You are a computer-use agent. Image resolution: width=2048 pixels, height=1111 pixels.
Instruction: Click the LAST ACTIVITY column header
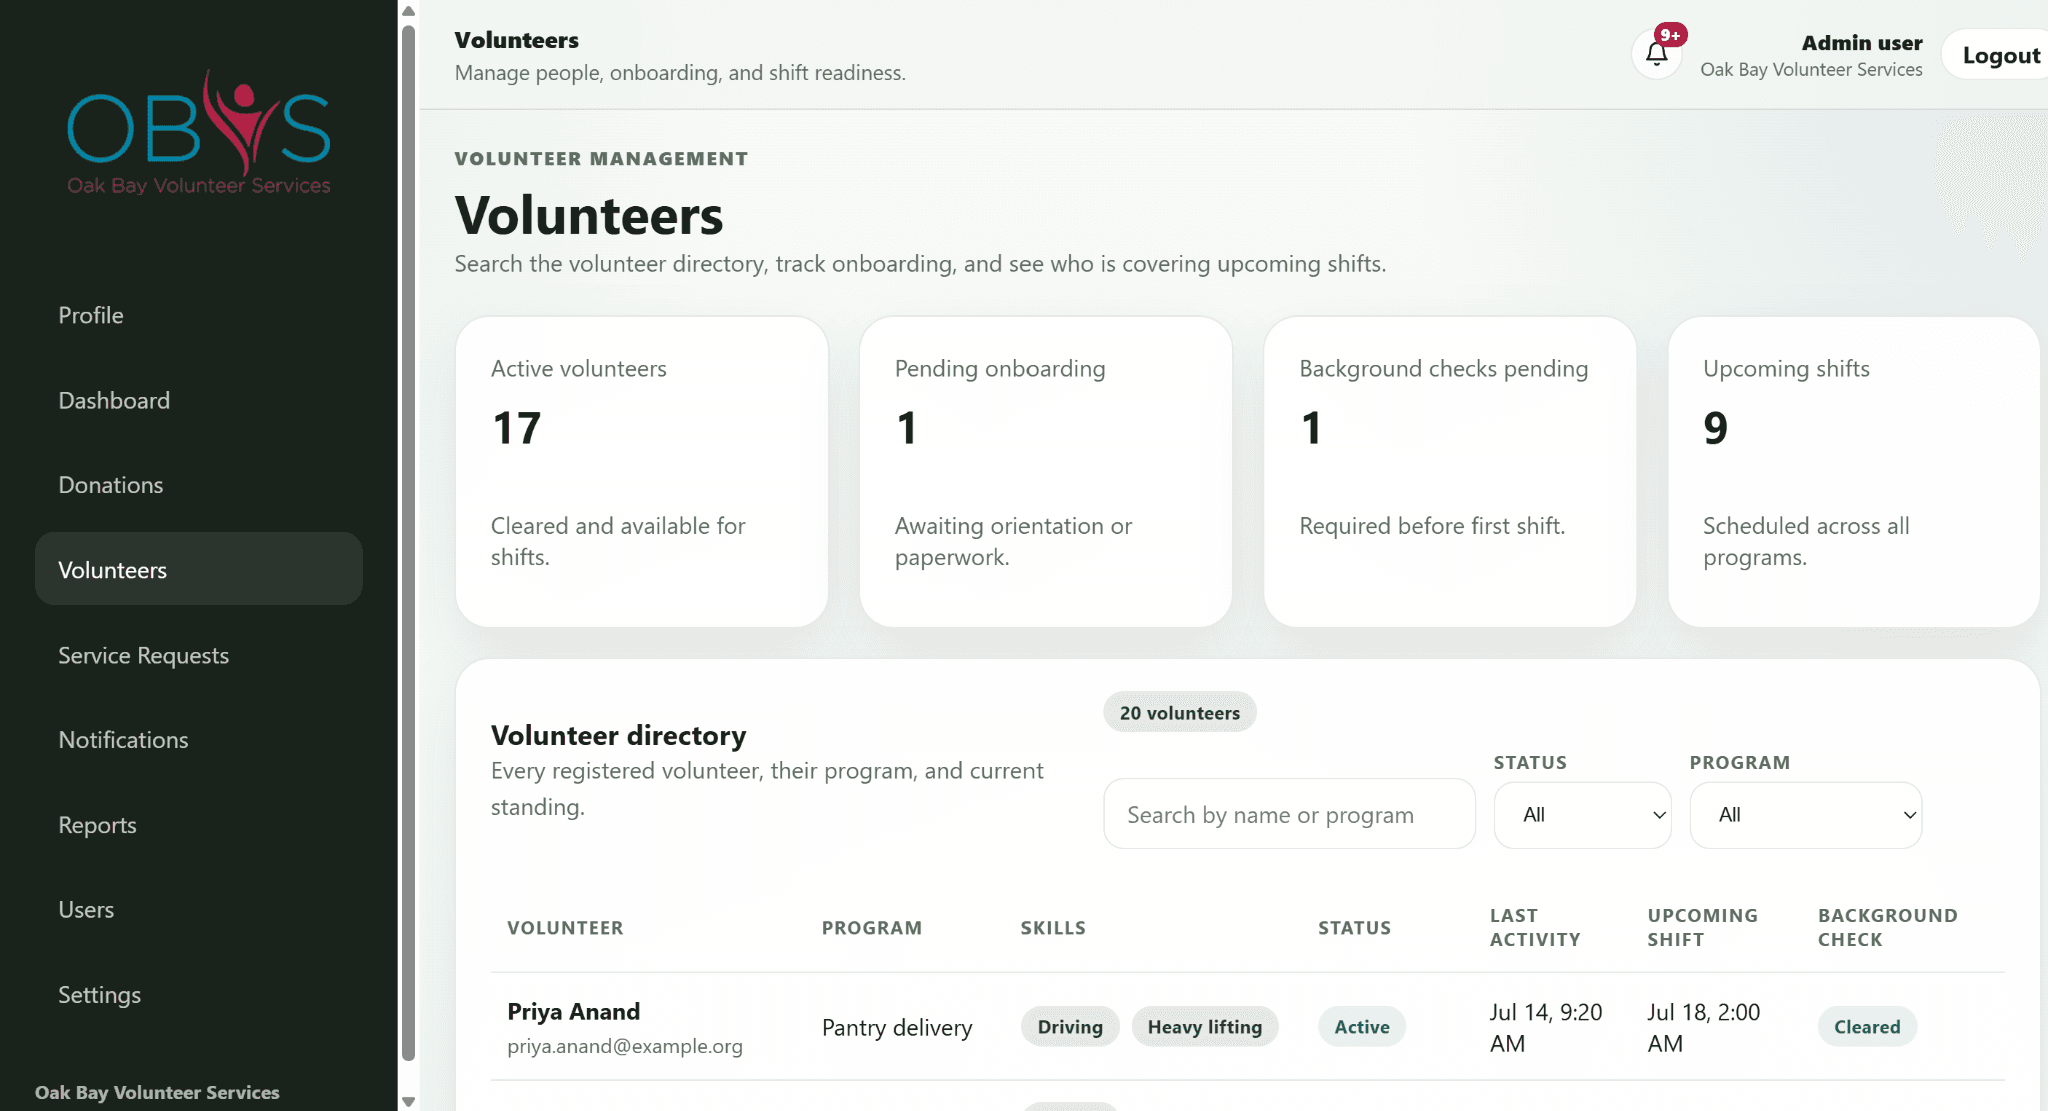point(1535,928)
